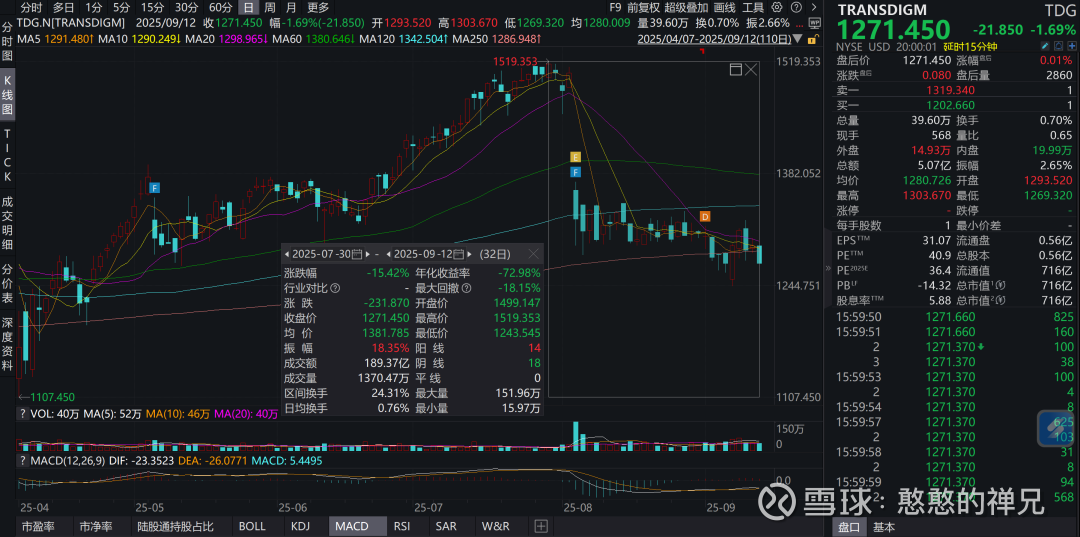
Task: Select the 周 weekly period
Action: [x=270, y=8]
